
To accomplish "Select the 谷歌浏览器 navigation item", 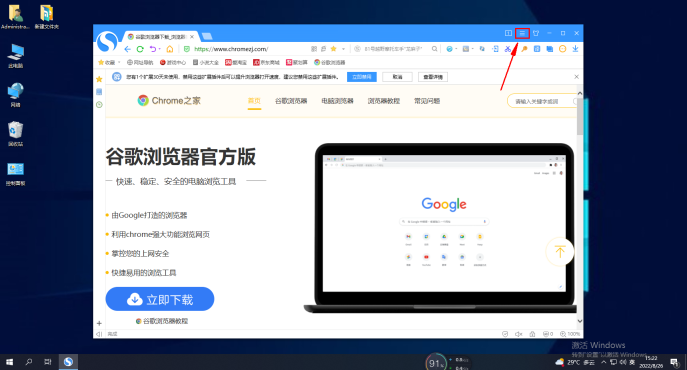I will coord(291,101).
